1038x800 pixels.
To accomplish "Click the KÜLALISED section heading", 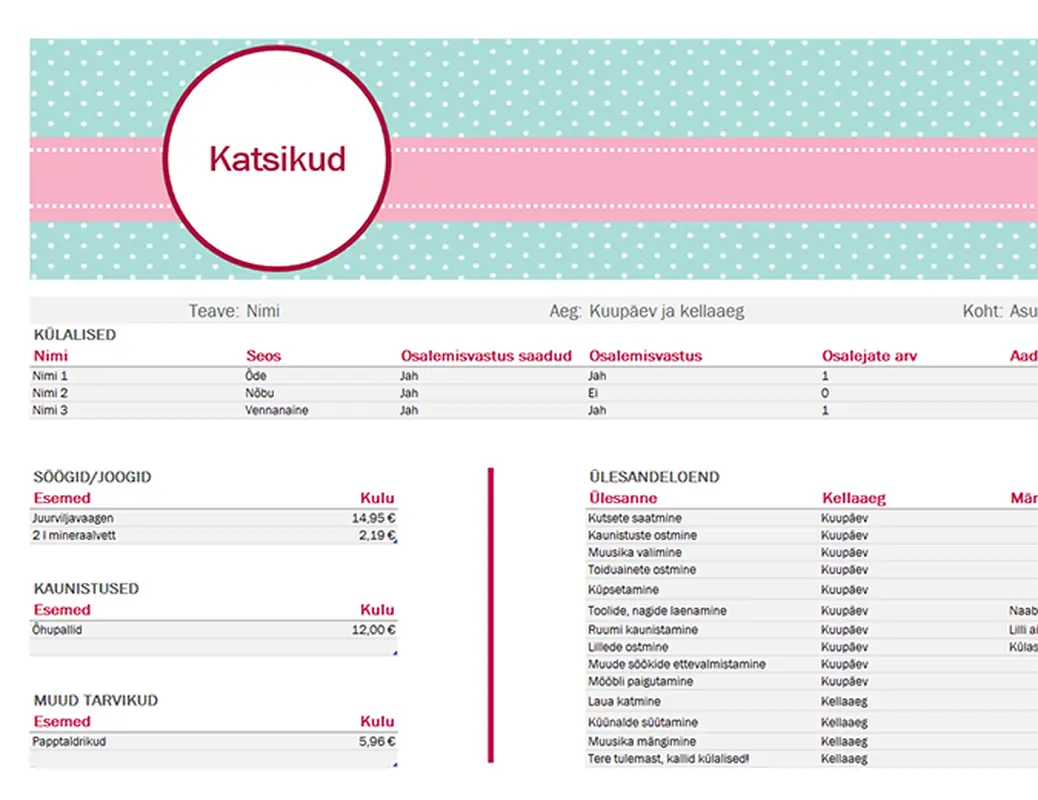I will (x=75, y=334).
